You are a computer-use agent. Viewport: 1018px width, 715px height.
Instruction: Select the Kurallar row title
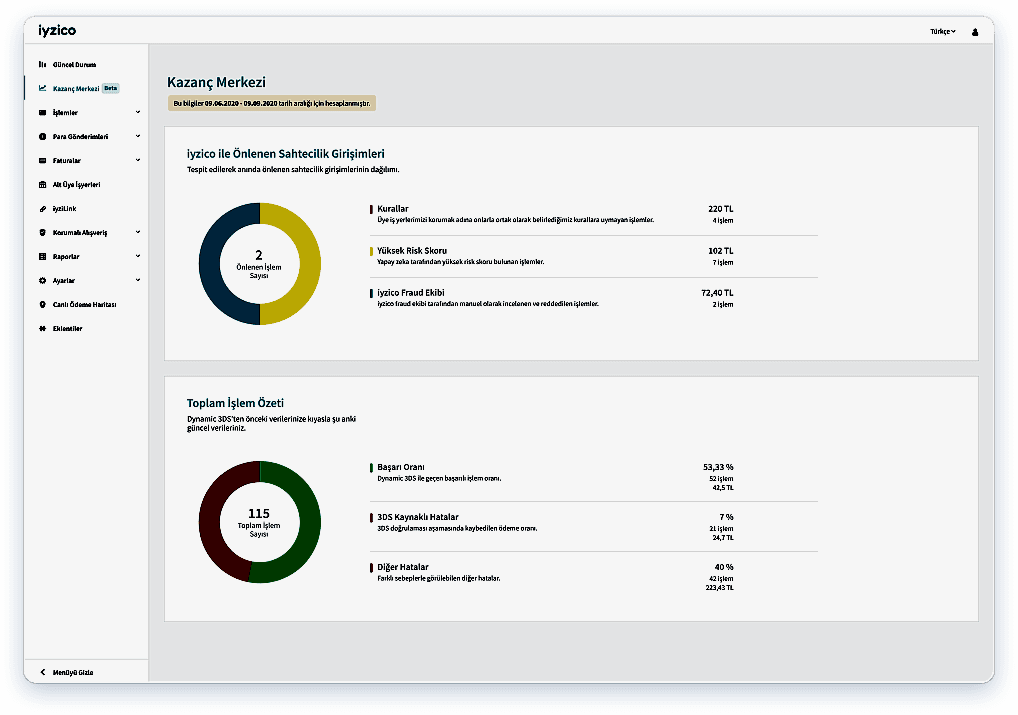[393, 209]
